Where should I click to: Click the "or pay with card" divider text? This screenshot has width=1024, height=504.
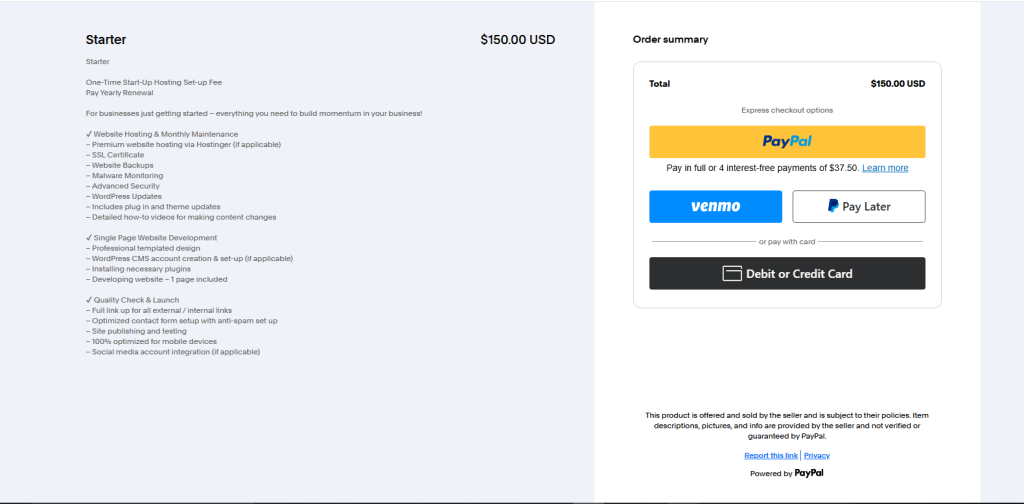tap(787, 241)
